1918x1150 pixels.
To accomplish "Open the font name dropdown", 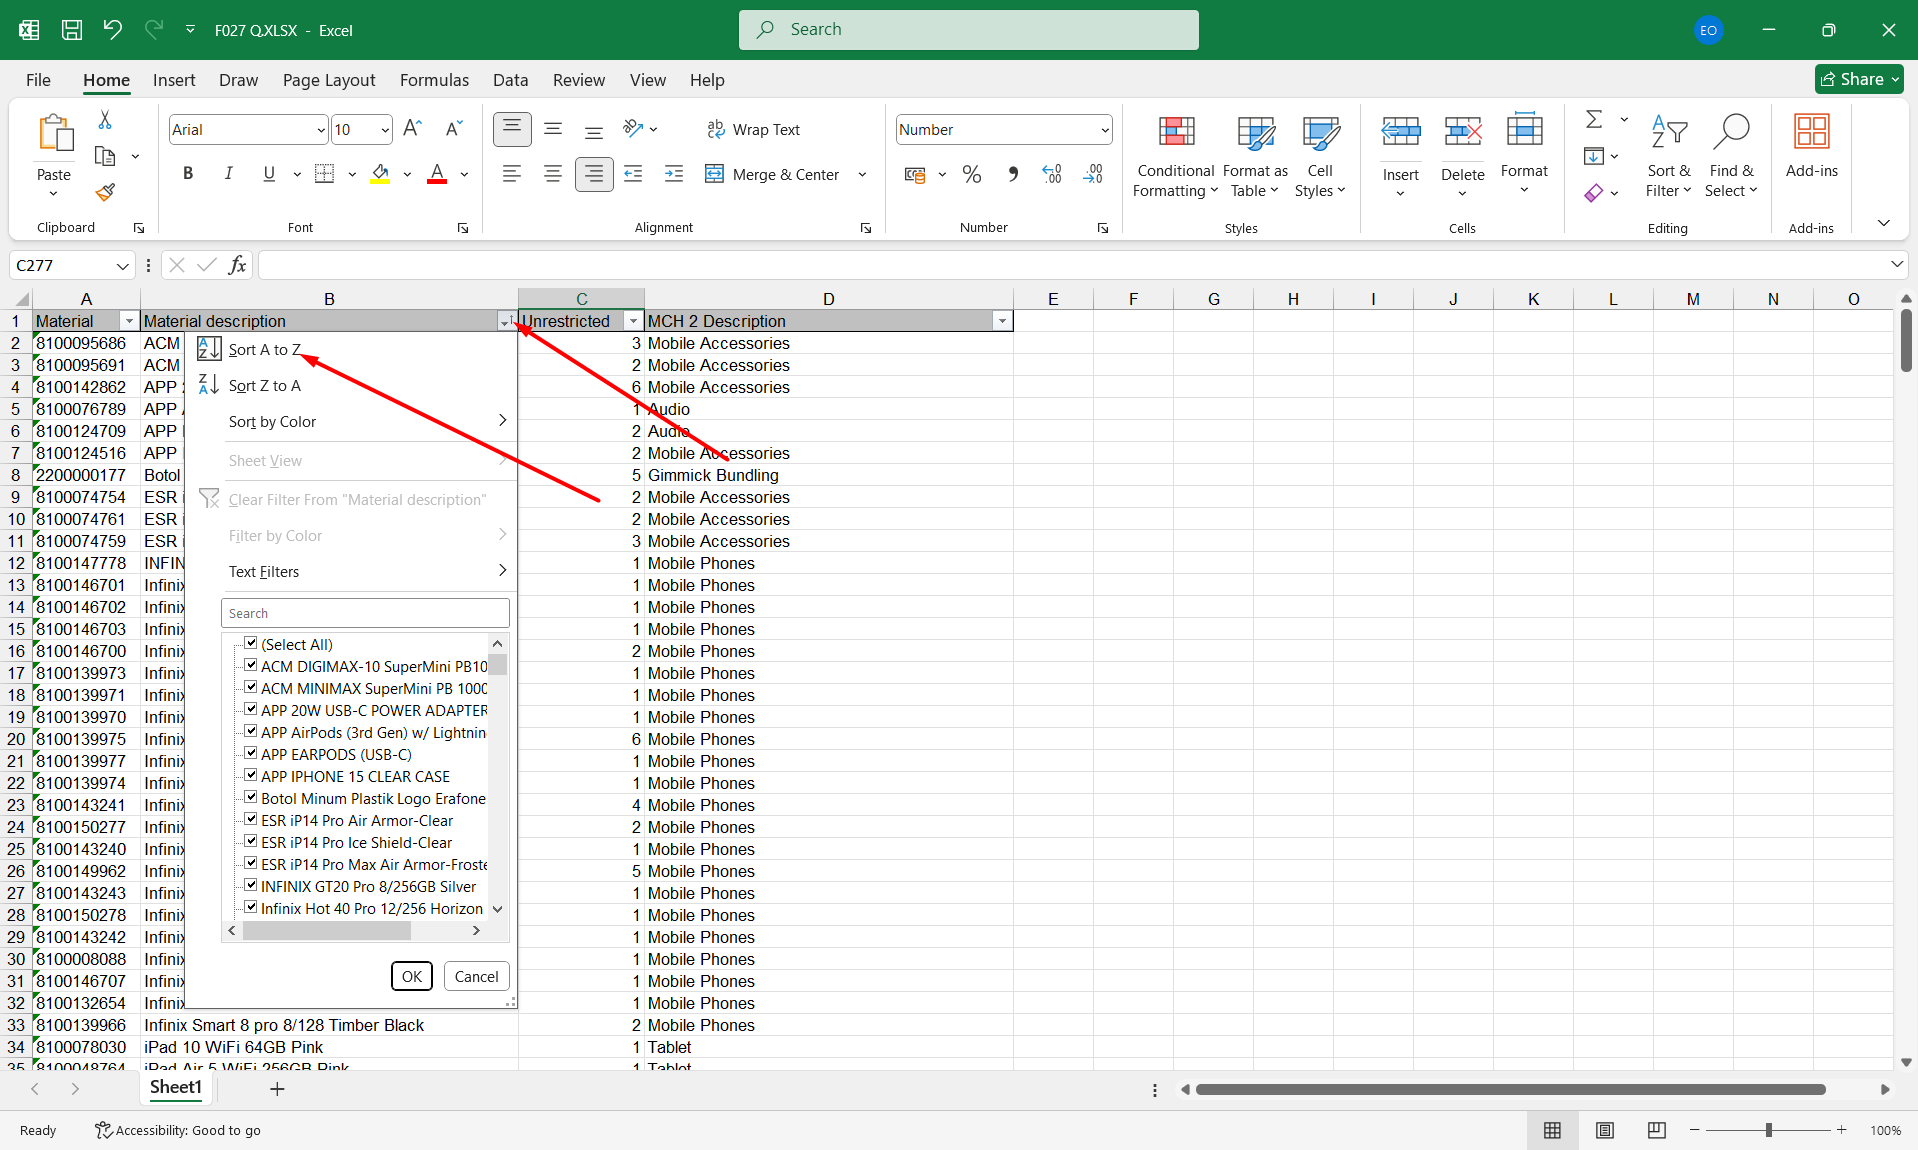I will (x=320, y=130).
